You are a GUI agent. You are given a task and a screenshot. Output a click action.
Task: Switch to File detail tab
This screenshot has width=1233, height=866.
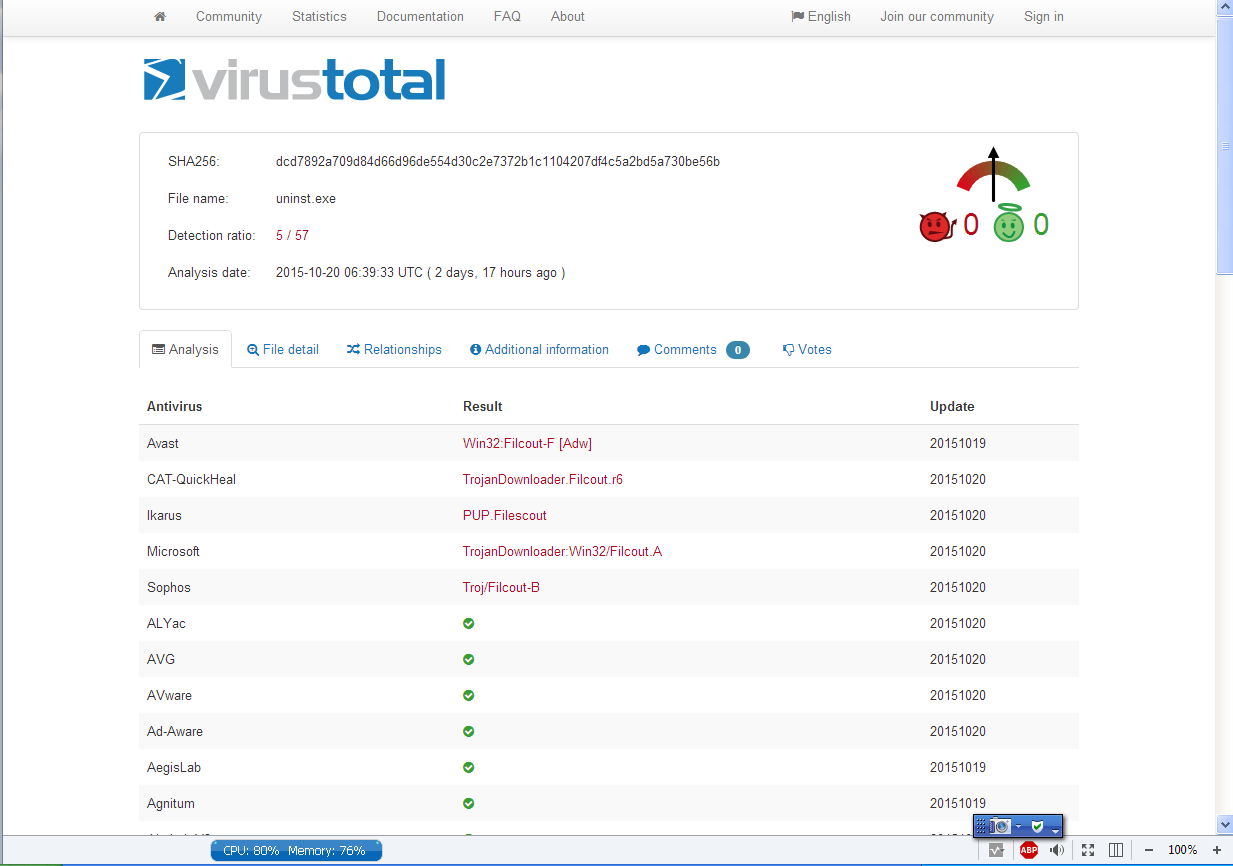(x=283, y=349)
